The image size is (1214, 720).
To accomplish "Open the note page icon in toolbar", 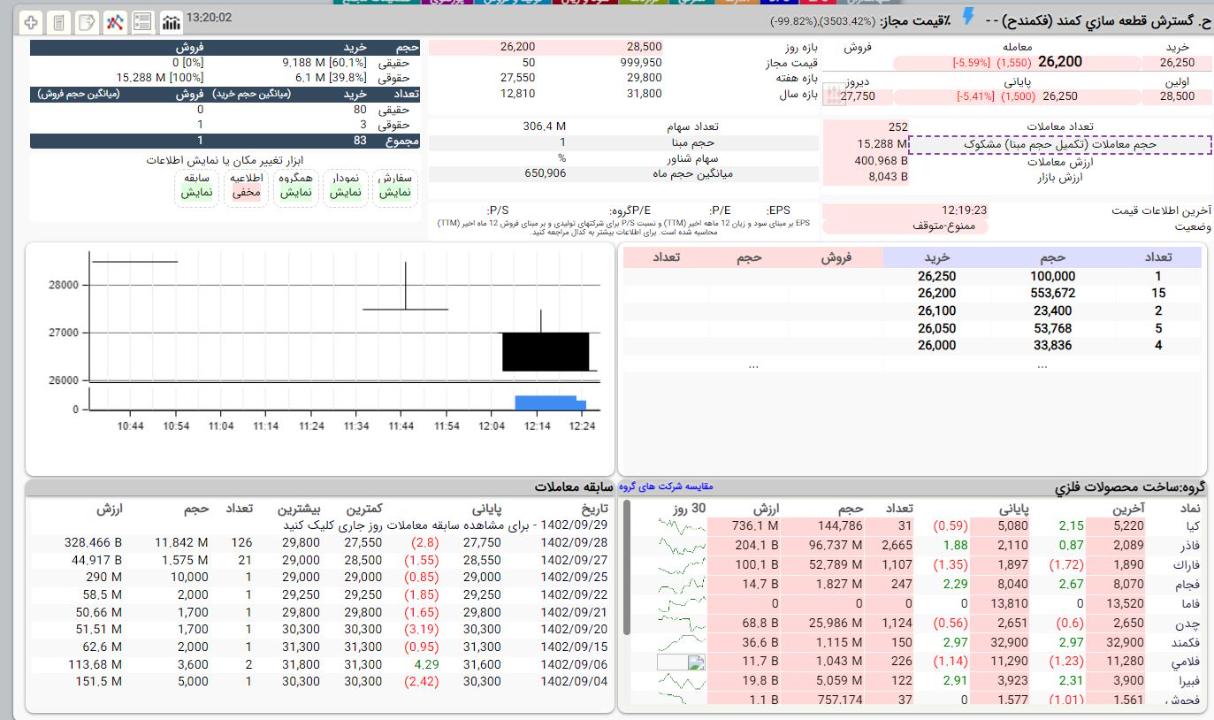I will [x=86, y=21].
